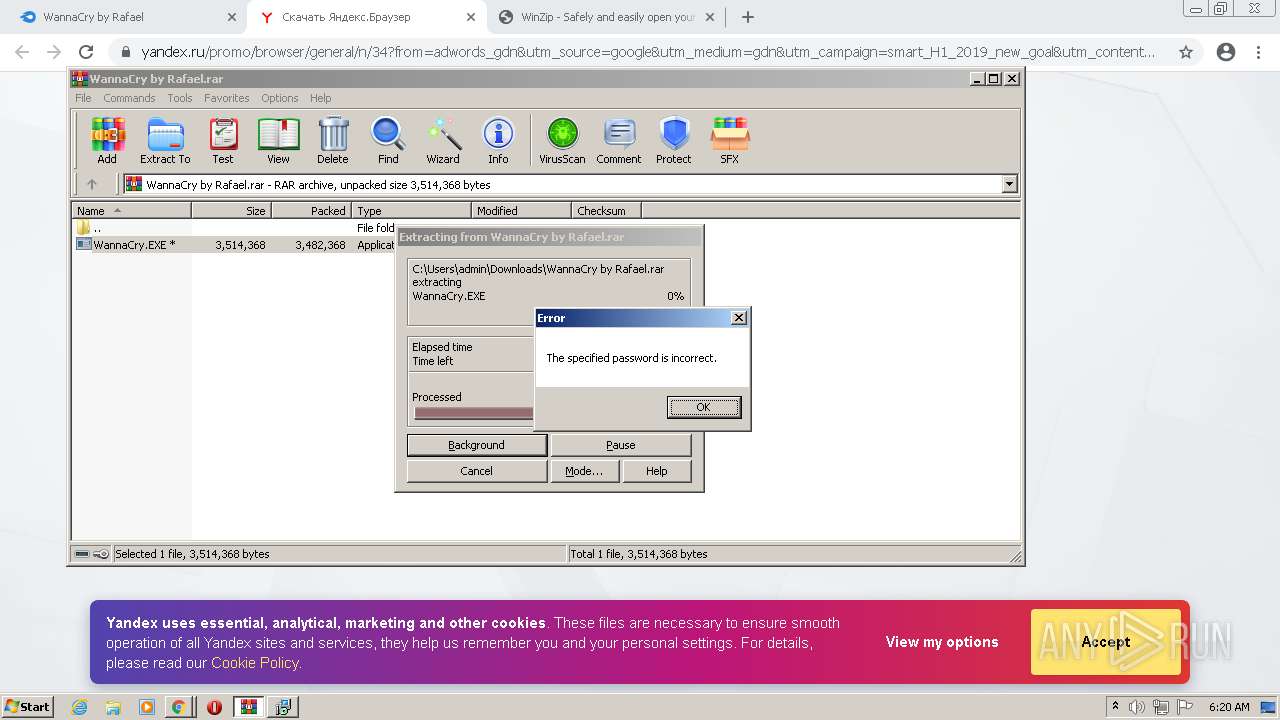Switch to Chrome on the taskbar
Screen dimensions: 1280x720
179,707
